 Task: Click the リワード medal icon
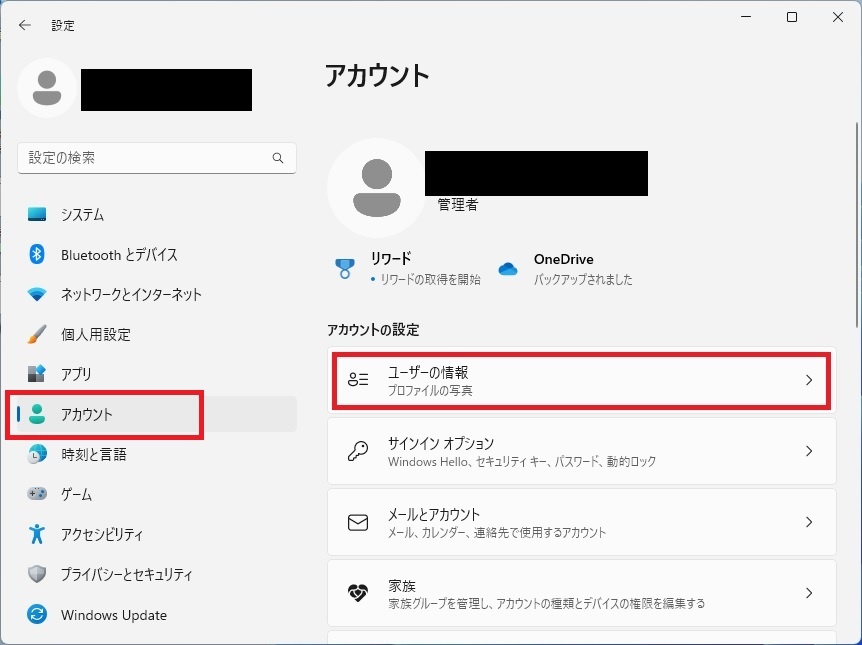pyautogui.click(x=345, y=268)
